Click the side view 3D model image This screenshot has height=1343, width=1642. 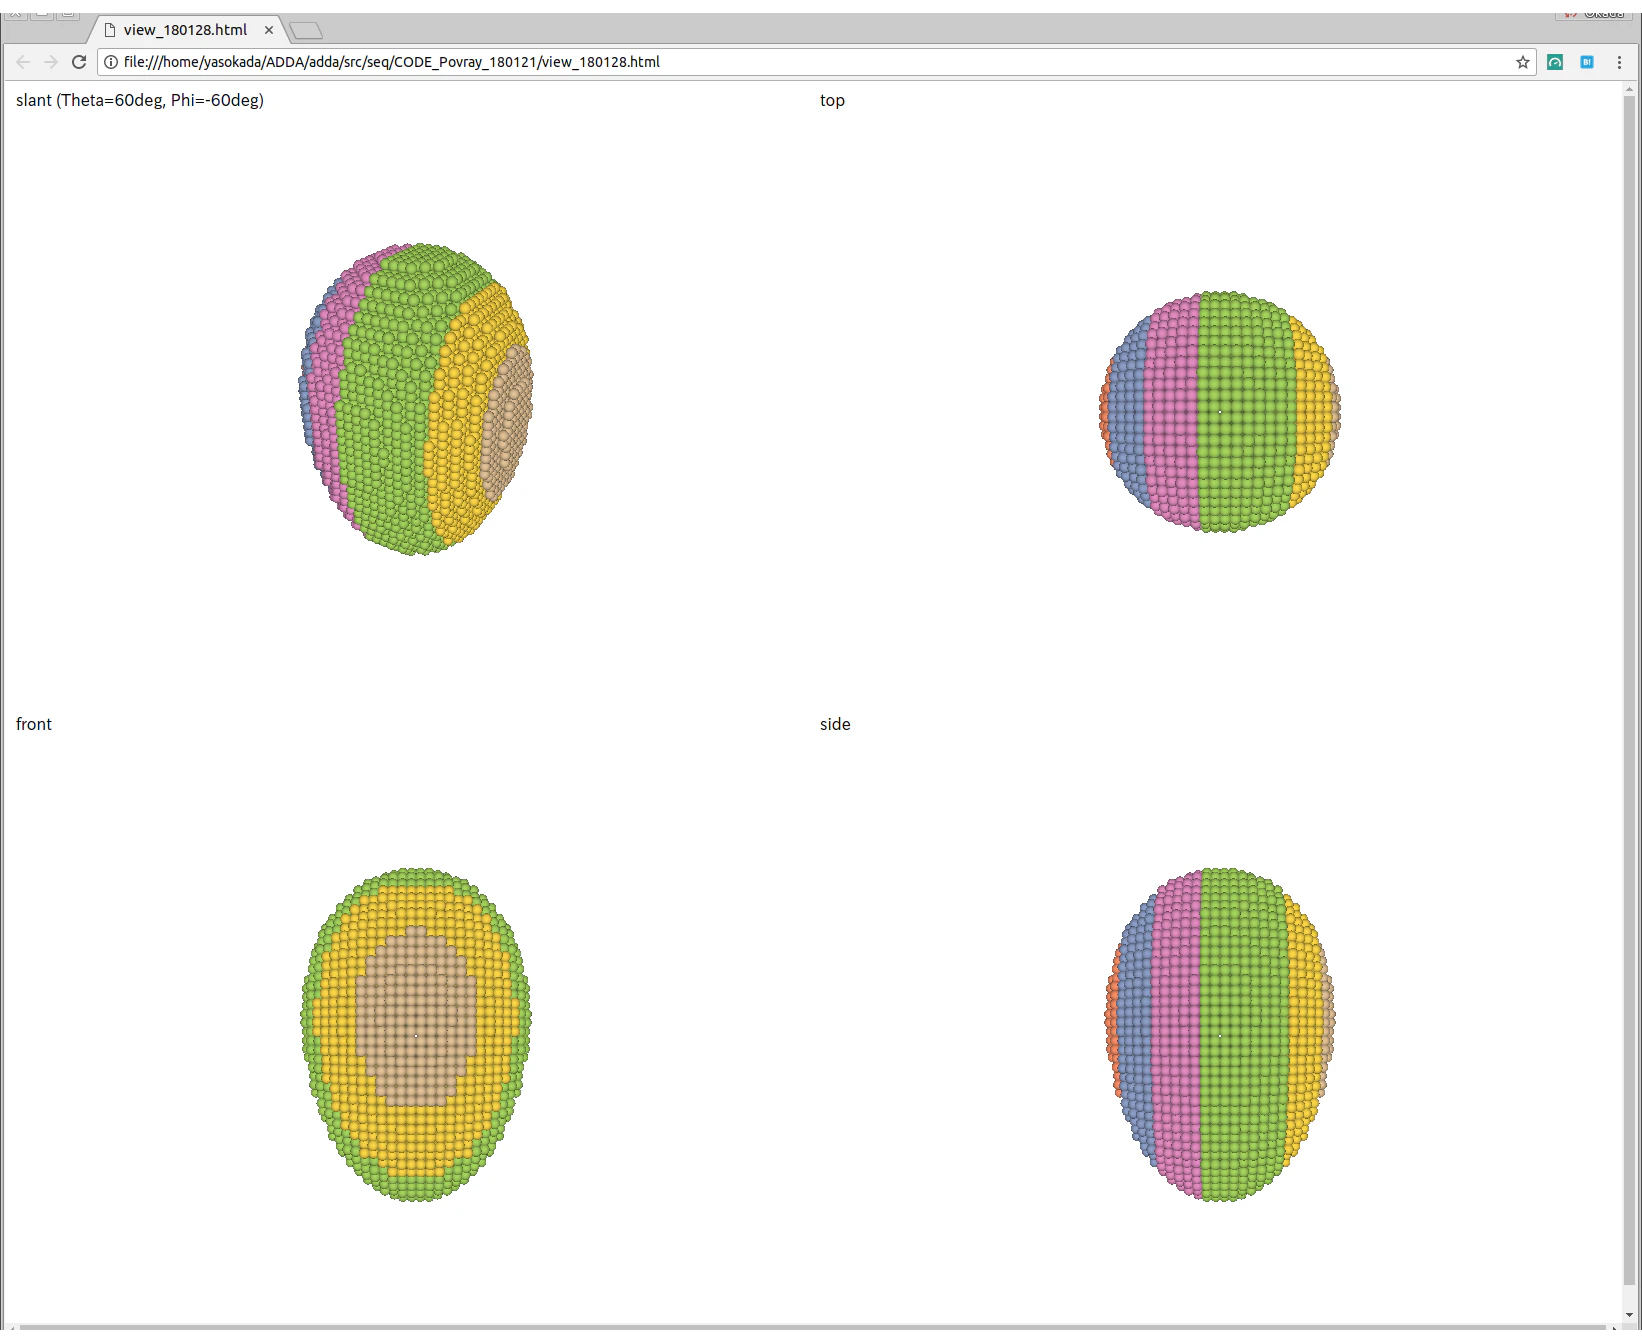click(x=1220, y=1034)
